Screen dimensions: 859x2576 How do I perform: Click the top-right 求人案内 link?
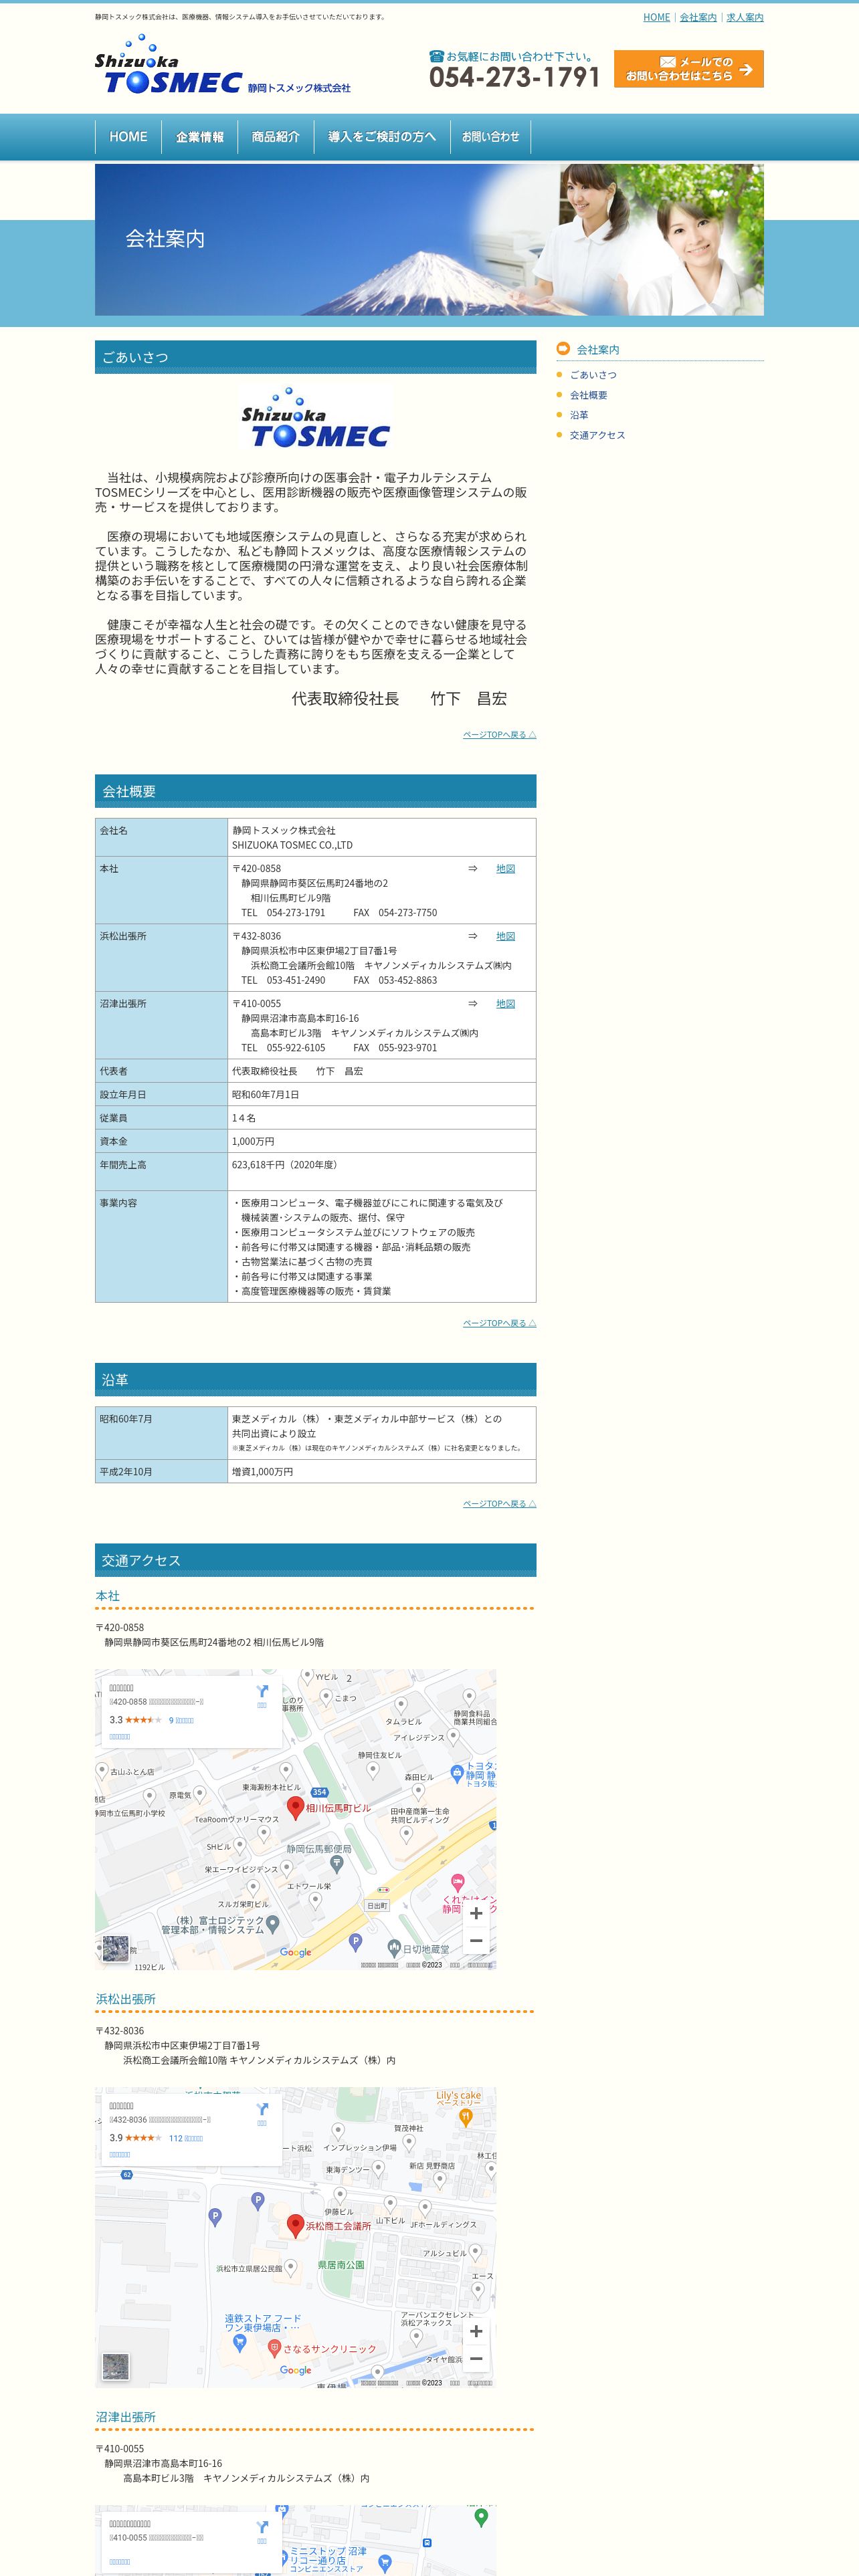(x=745, y=17)
